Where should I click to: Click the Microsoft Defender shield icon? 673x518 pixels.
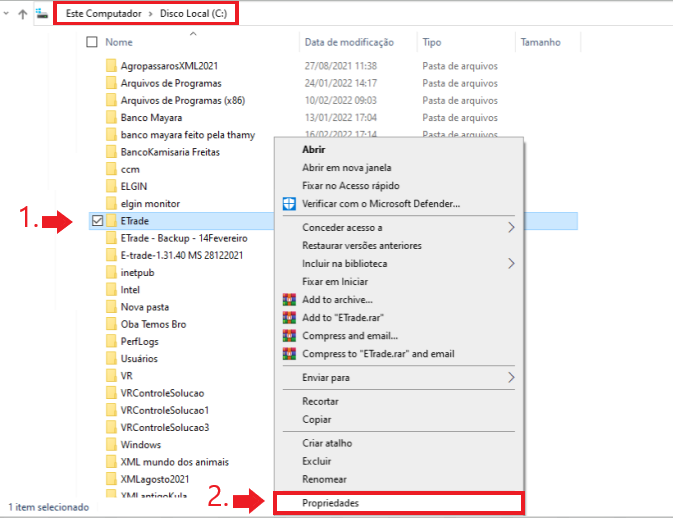tap(289, 203)
